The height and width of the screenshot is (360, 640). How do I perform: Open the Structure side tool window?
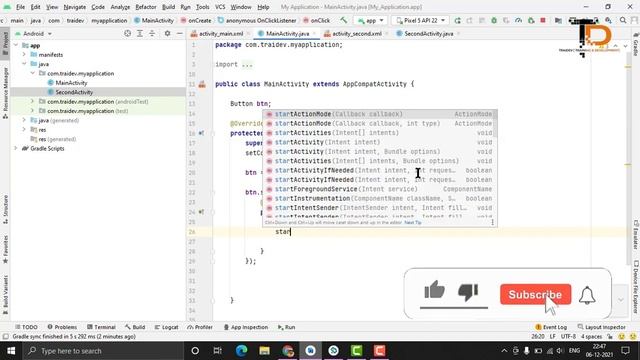coord(5,209)
